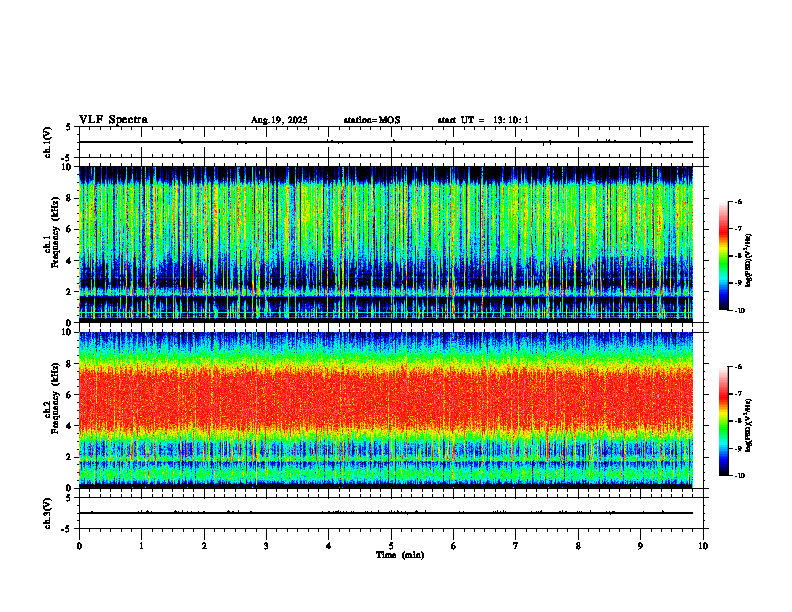Viewport: 792px width, 612px height.
Task: Click the ch.2 colorbar unit label
Action: (748, 425)
